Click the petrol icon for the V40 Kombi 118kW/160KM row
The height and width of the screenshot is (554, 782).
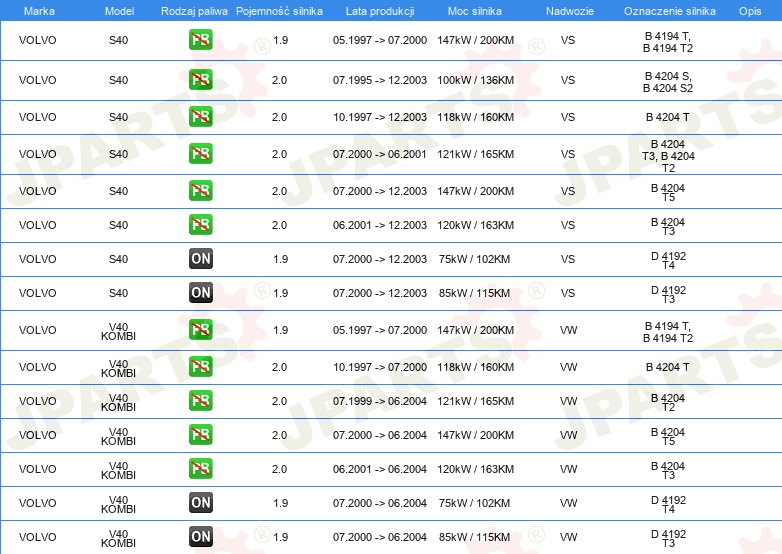pos(200,367)
